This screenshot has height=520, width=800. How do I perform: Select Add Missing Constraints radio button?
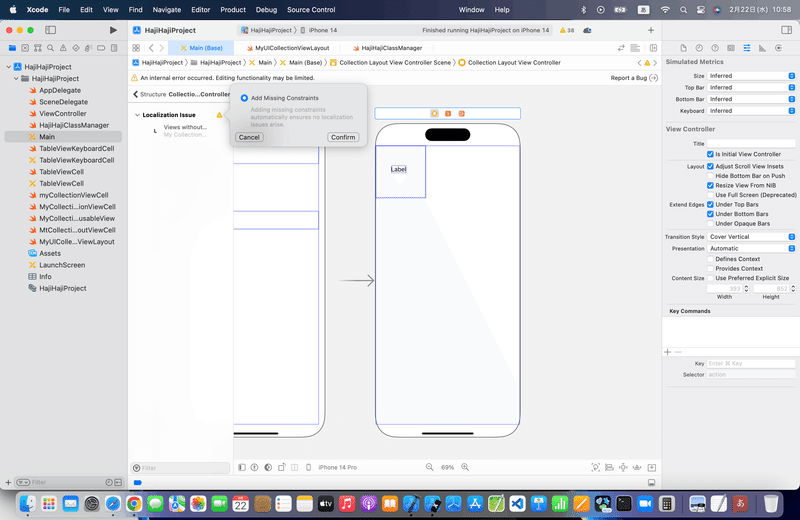pyautogui.click(x=244, y=98)
